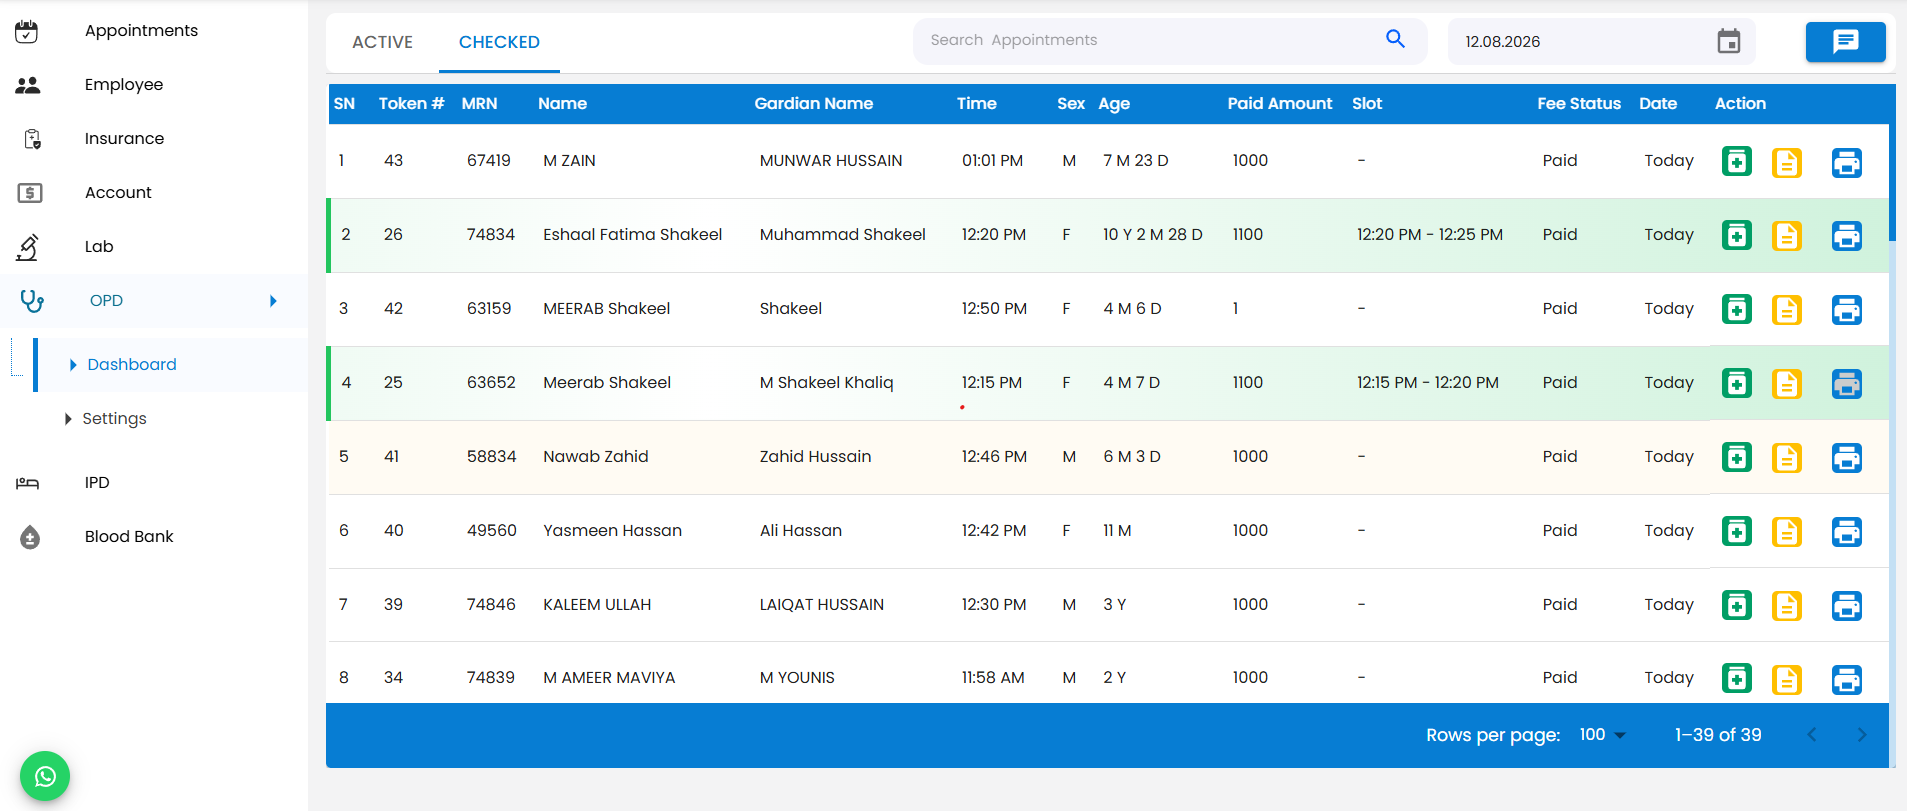Open yellow document icon for Eshaal Fatima Shakeel
Viewport: 1907px width, 811px height.
tap(1787, 236)
